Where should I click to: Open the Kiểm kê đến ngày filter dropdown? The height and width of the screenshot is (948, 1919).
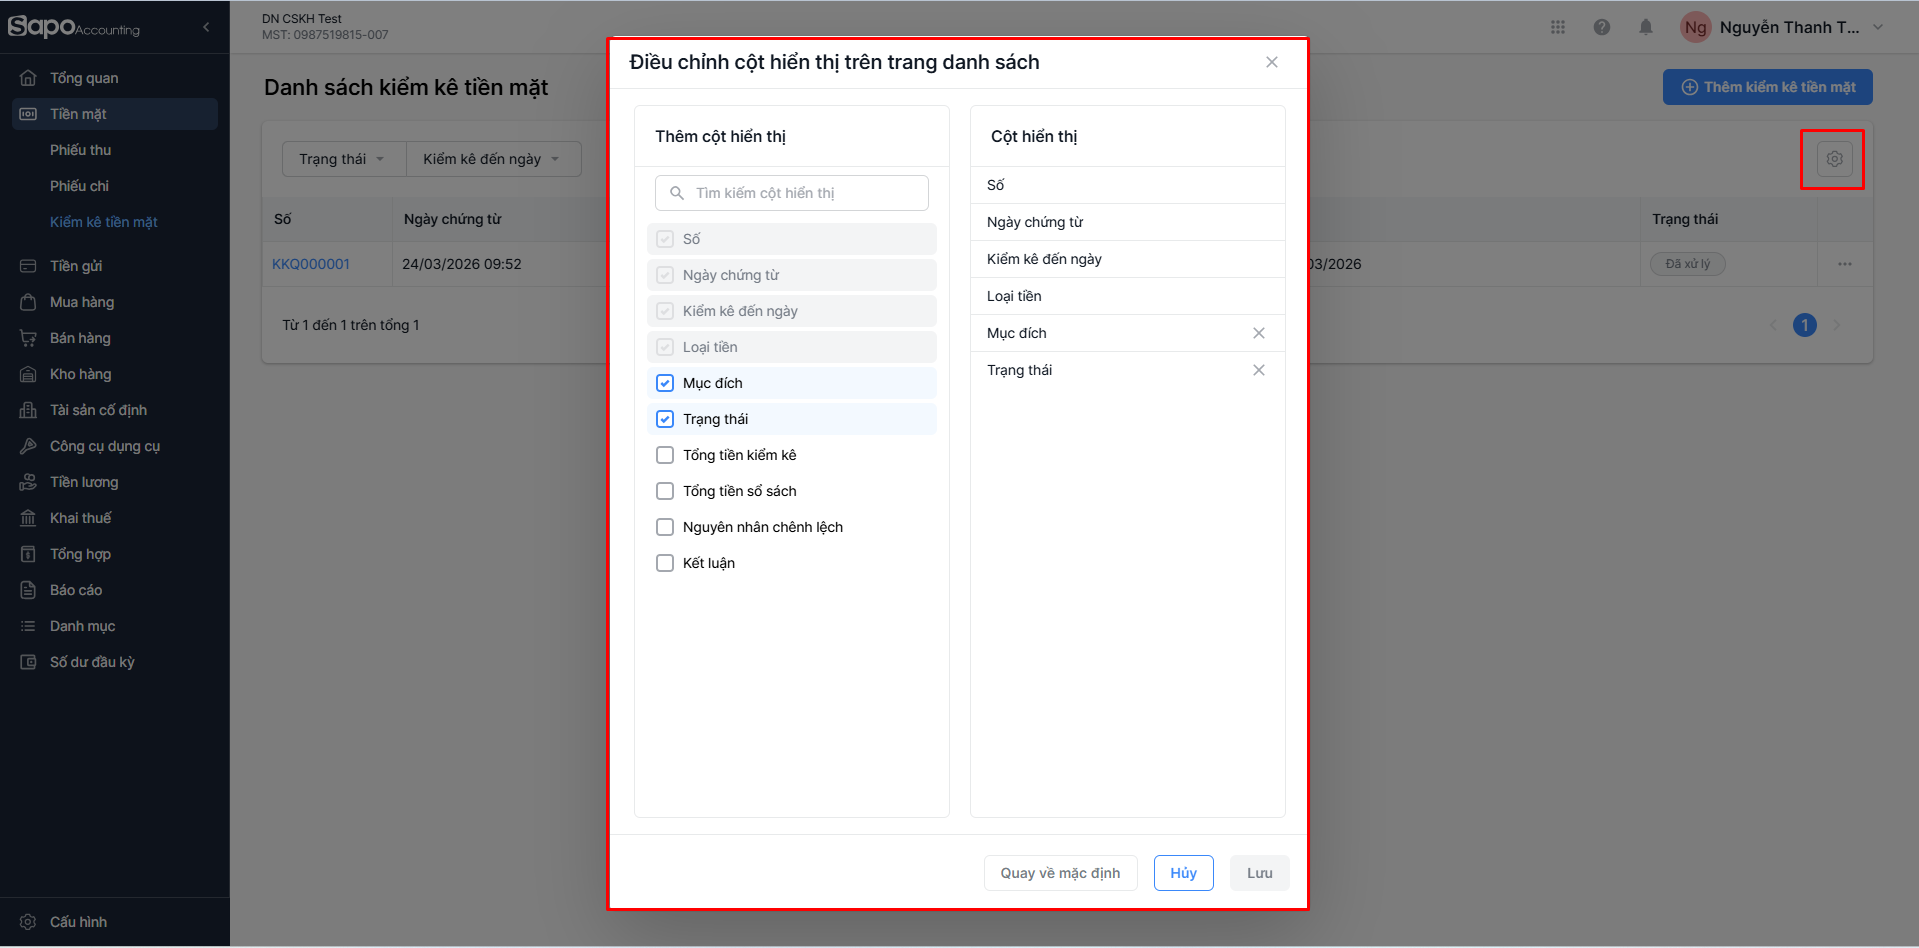(493, 159)
